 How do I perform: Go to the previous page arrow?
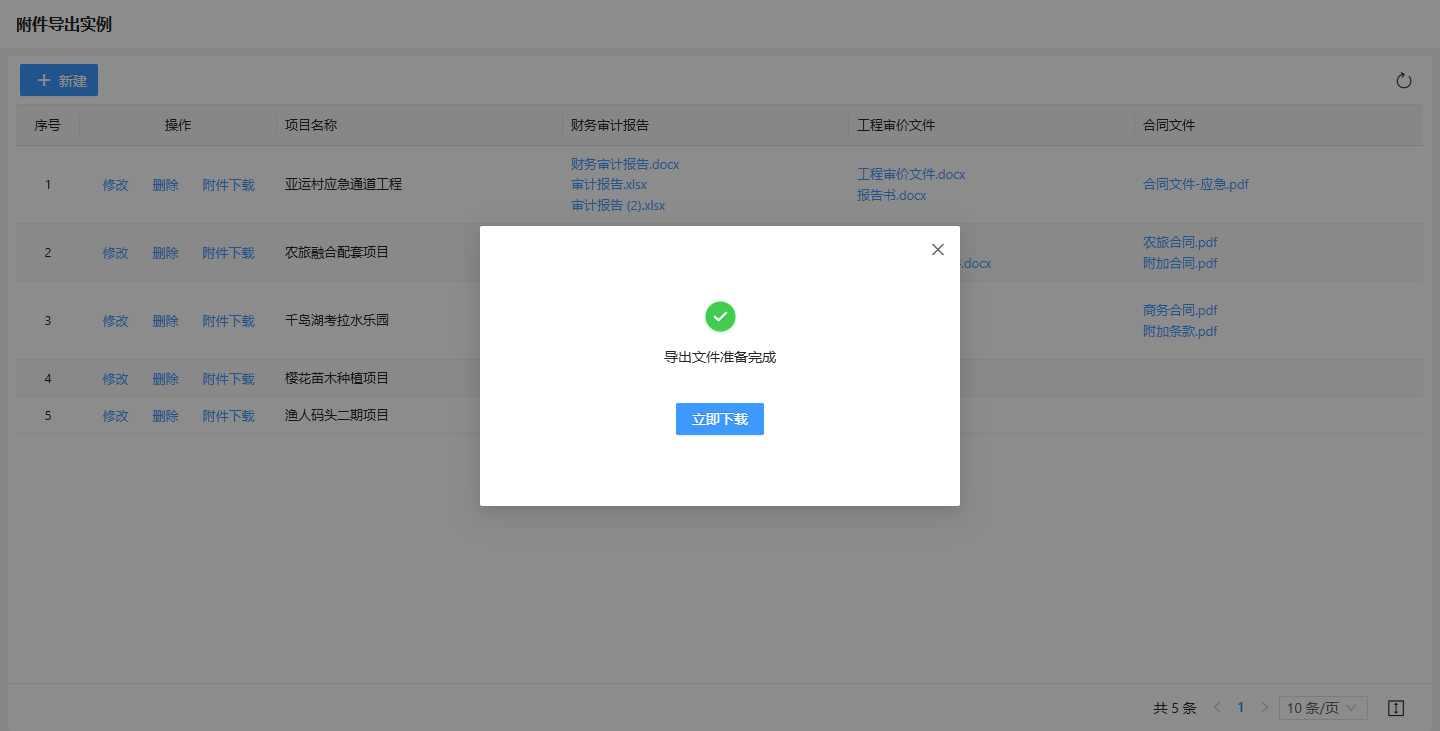1217,708
